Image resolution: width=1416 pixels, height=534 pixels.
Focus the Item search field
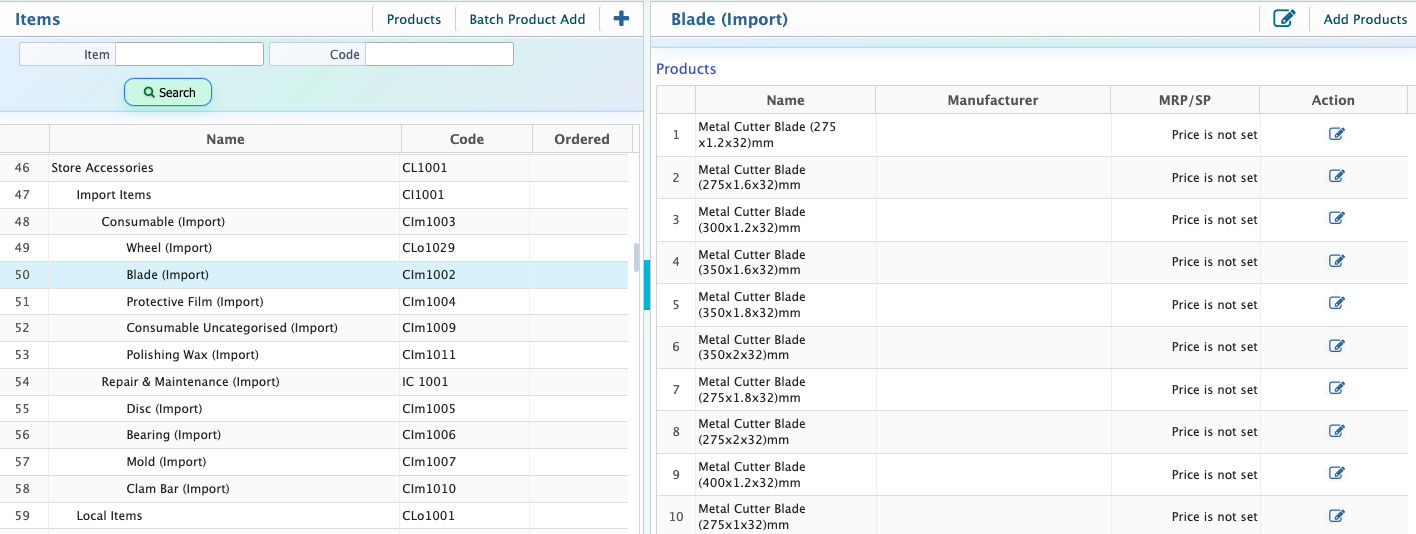pyautogui.click(x=189, y=54)
